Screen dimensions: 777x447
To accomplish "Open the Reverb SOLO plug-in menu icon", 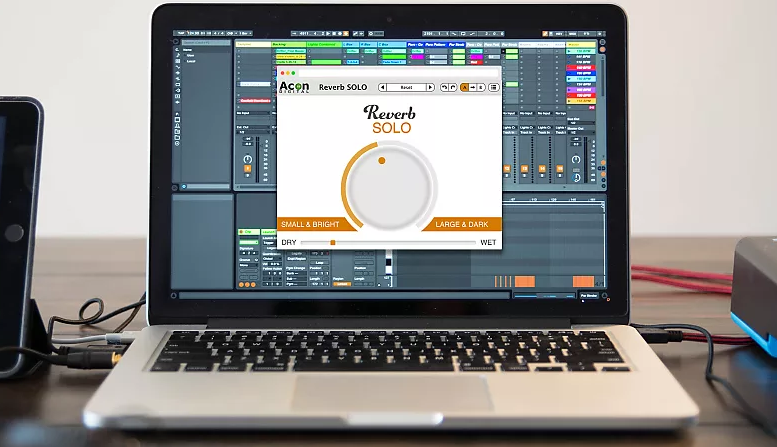I will [494, 87].
